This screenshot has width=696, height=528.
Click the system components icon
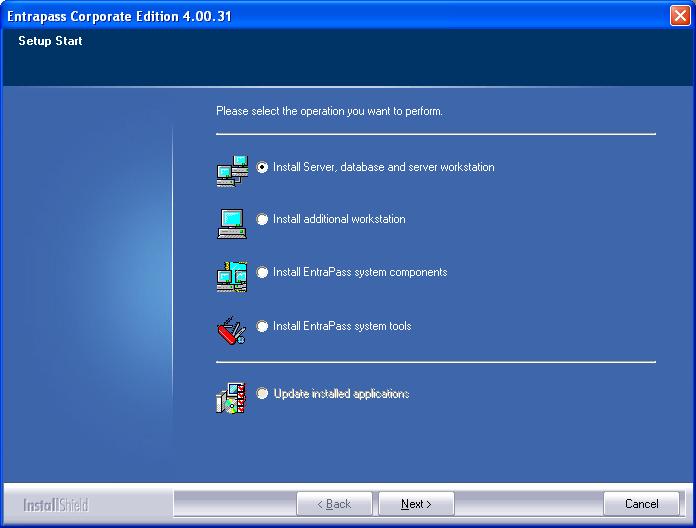(x=232, y=276)
